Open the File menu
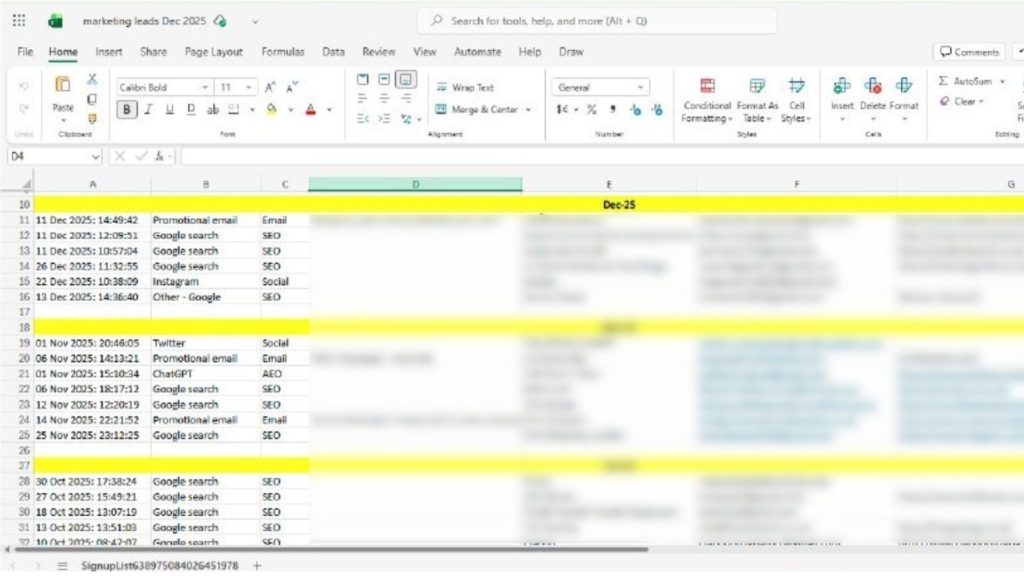 pos(25,52)
